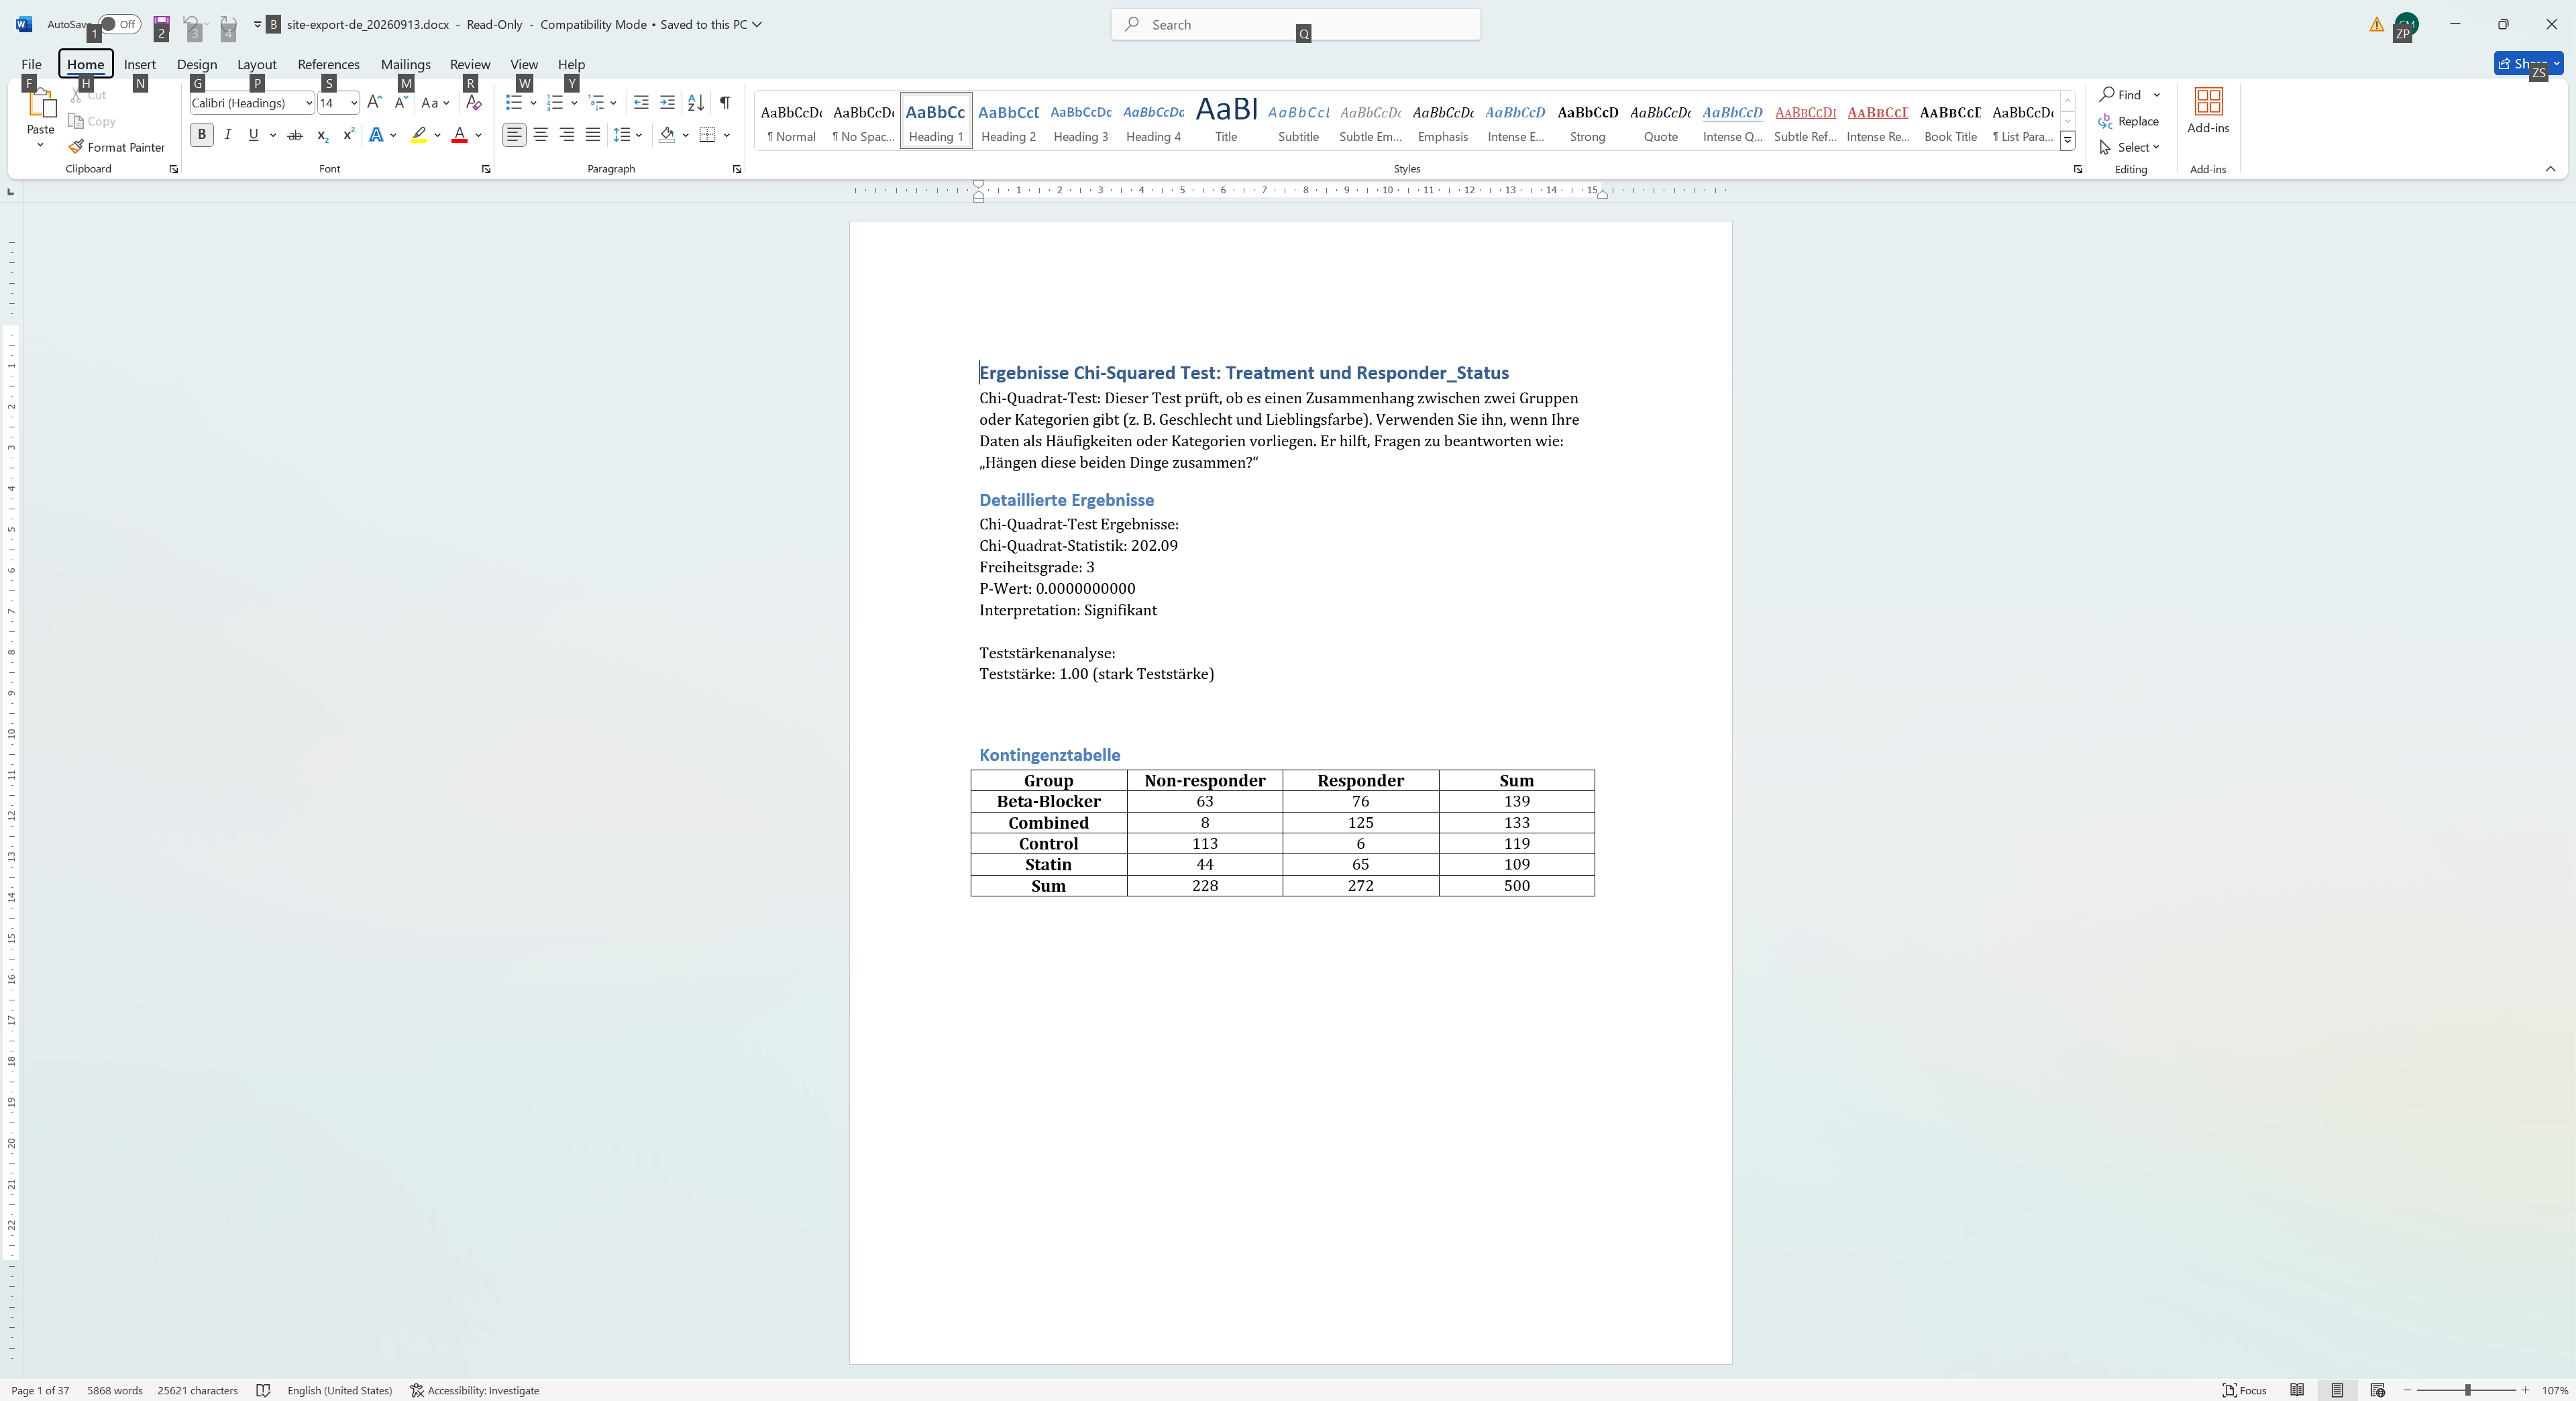Click the Text Effects icon
The width and height of the screenshot is (2576, 1401).
[x=376, y=134]
